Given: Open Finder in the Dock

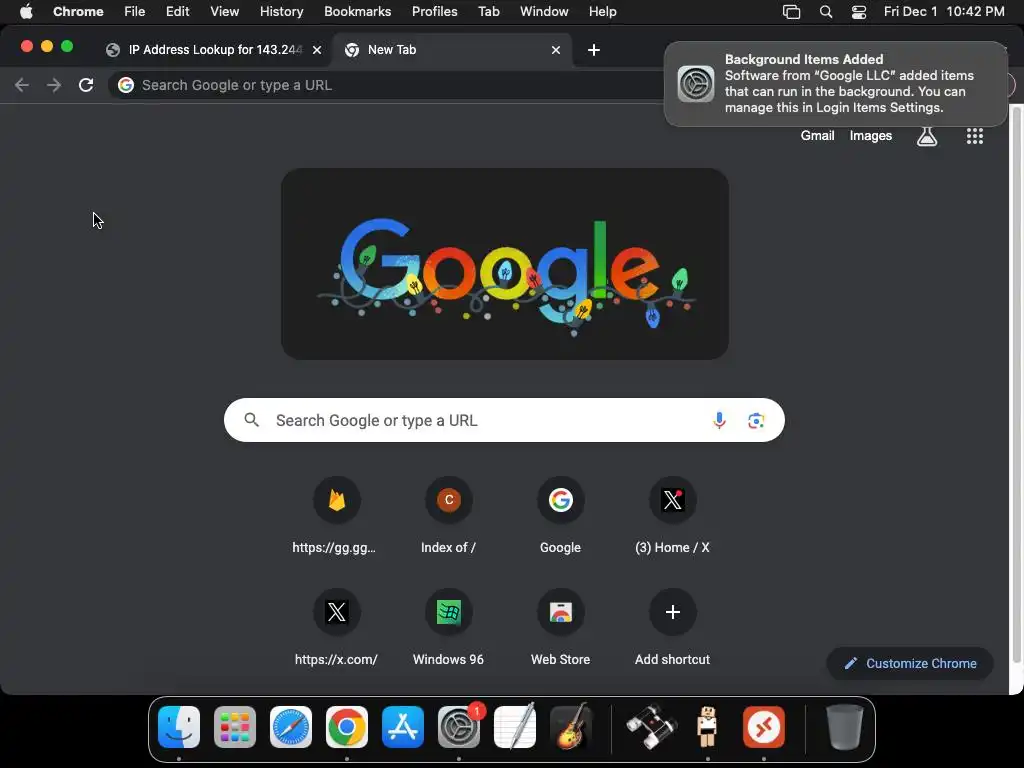Looking at the screenshot, I should point(178,726).
